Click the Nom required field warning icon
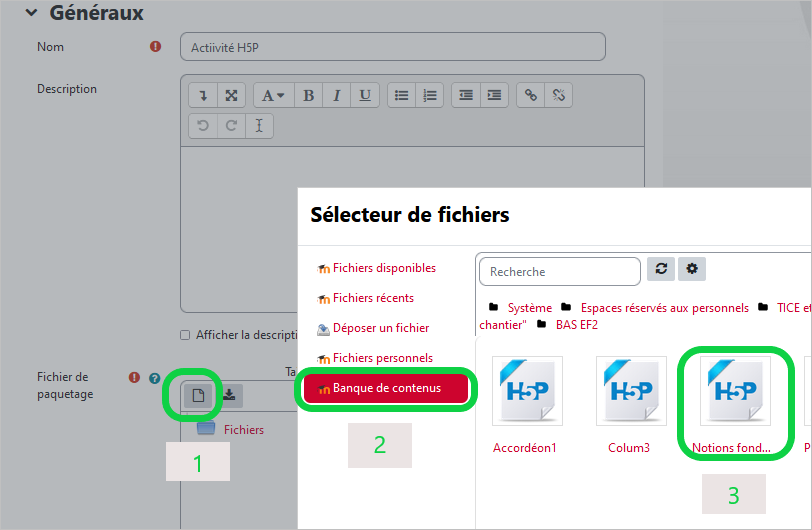Screen dimensions: 812x530 tap(155, 47)
